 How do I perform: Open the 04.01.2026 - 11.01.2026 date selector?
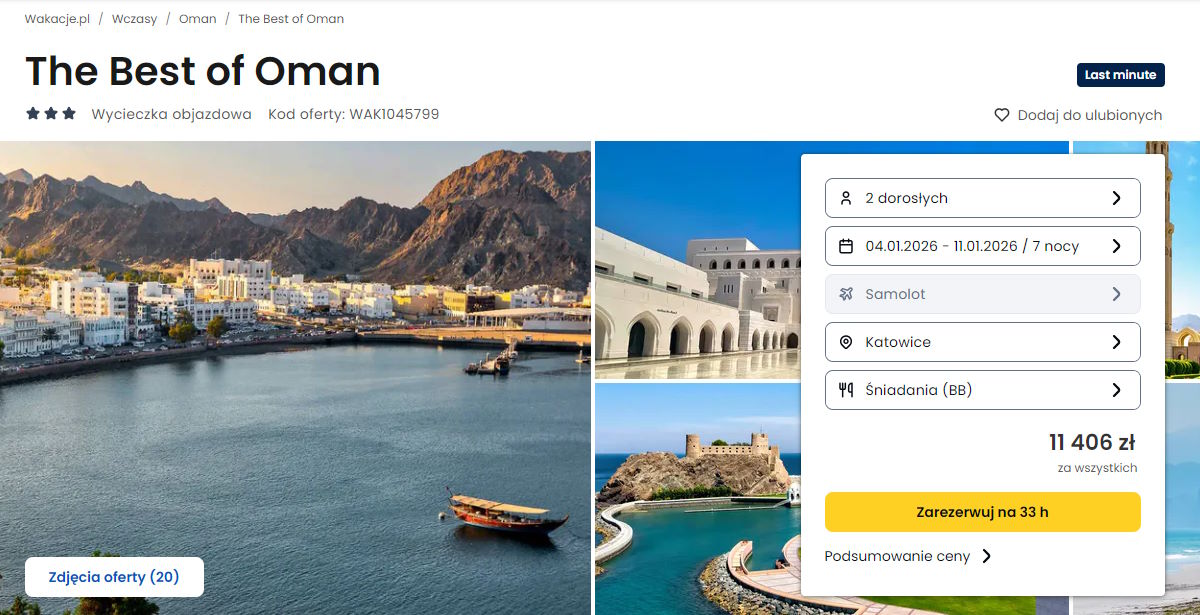[983, 246]
